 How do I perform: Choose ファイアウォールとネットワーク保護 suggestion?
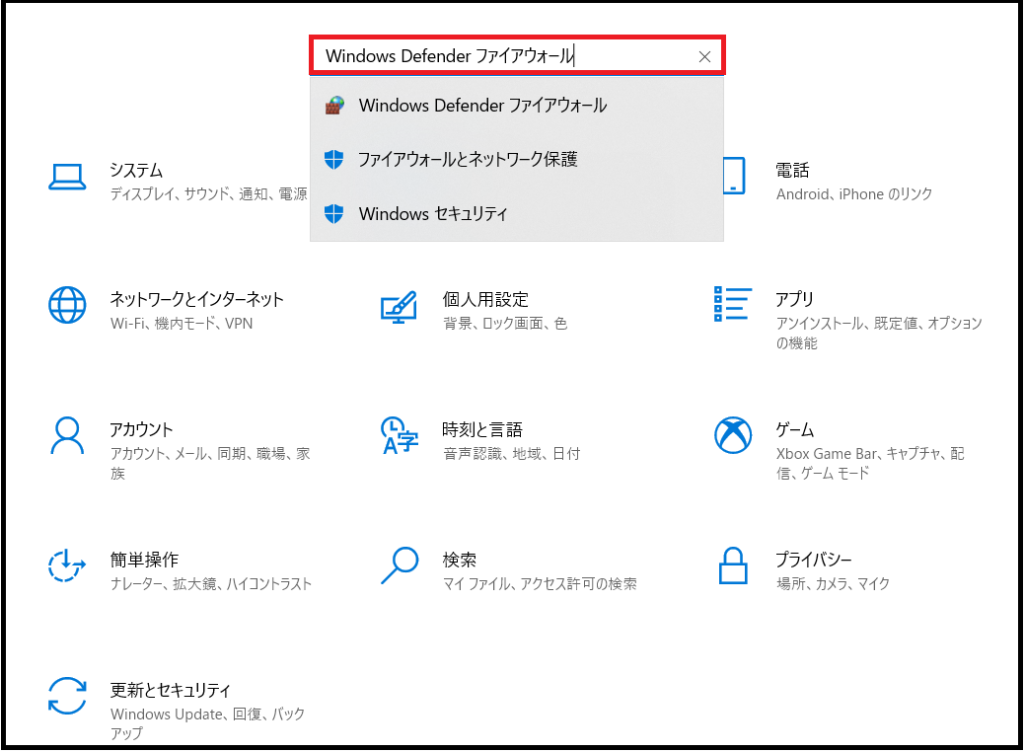pos(517,159)
